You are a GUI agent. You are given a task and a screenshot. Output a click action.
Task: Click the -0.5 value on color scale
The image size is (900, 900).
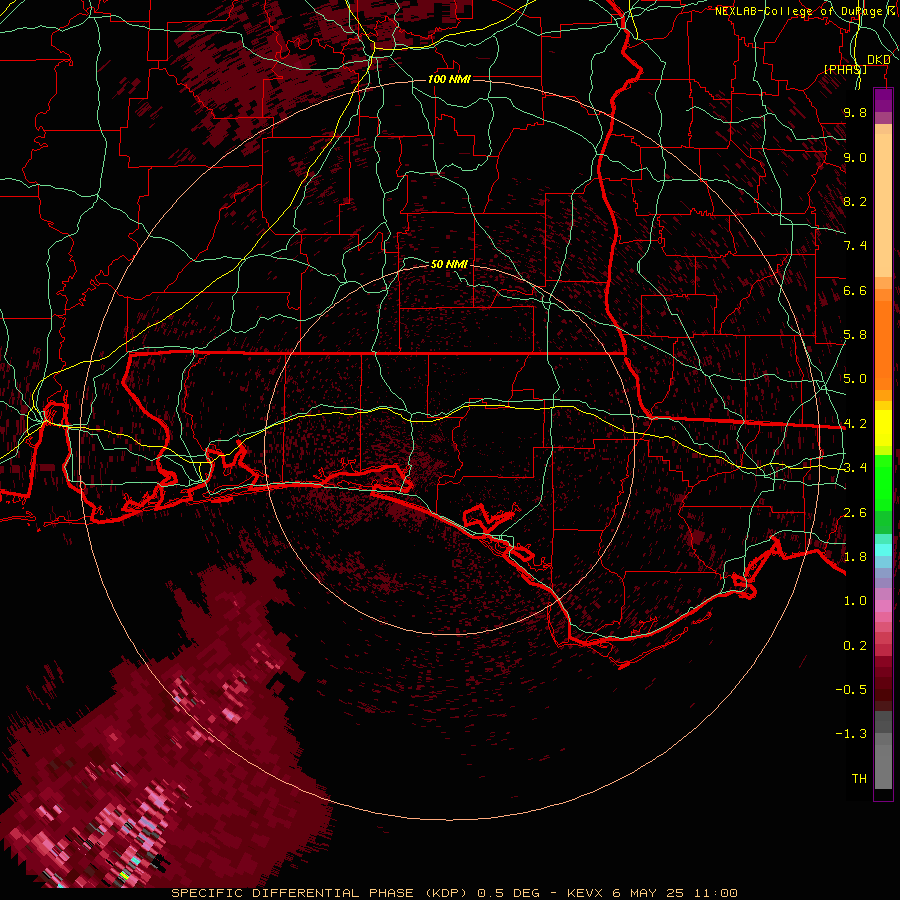[851, 690]
